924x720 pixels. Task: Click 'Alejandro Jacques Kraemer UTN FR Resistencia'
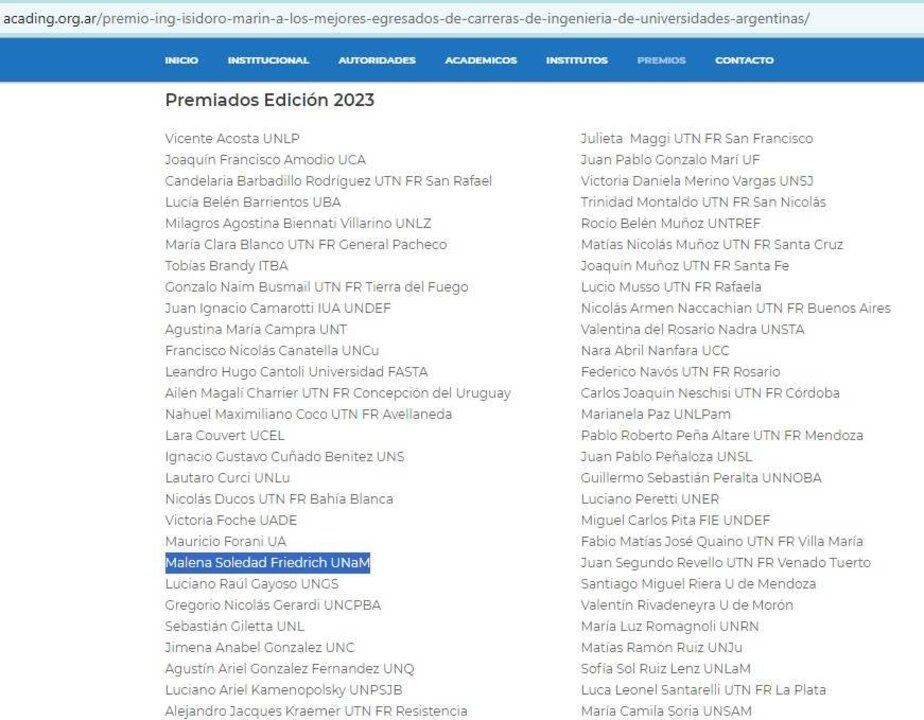316,711
